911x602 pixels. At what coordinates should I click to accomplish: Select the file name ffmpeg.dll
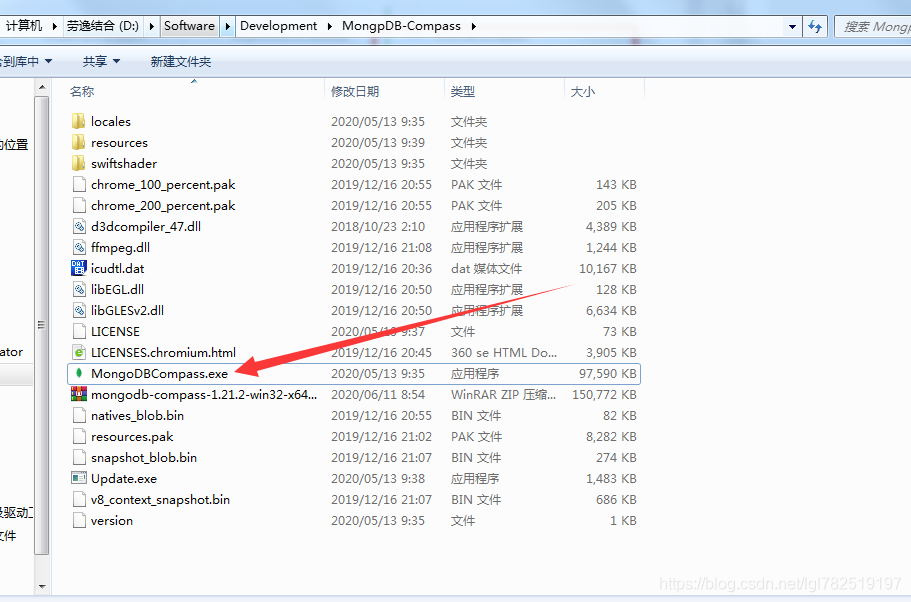(x=120, y=248)
